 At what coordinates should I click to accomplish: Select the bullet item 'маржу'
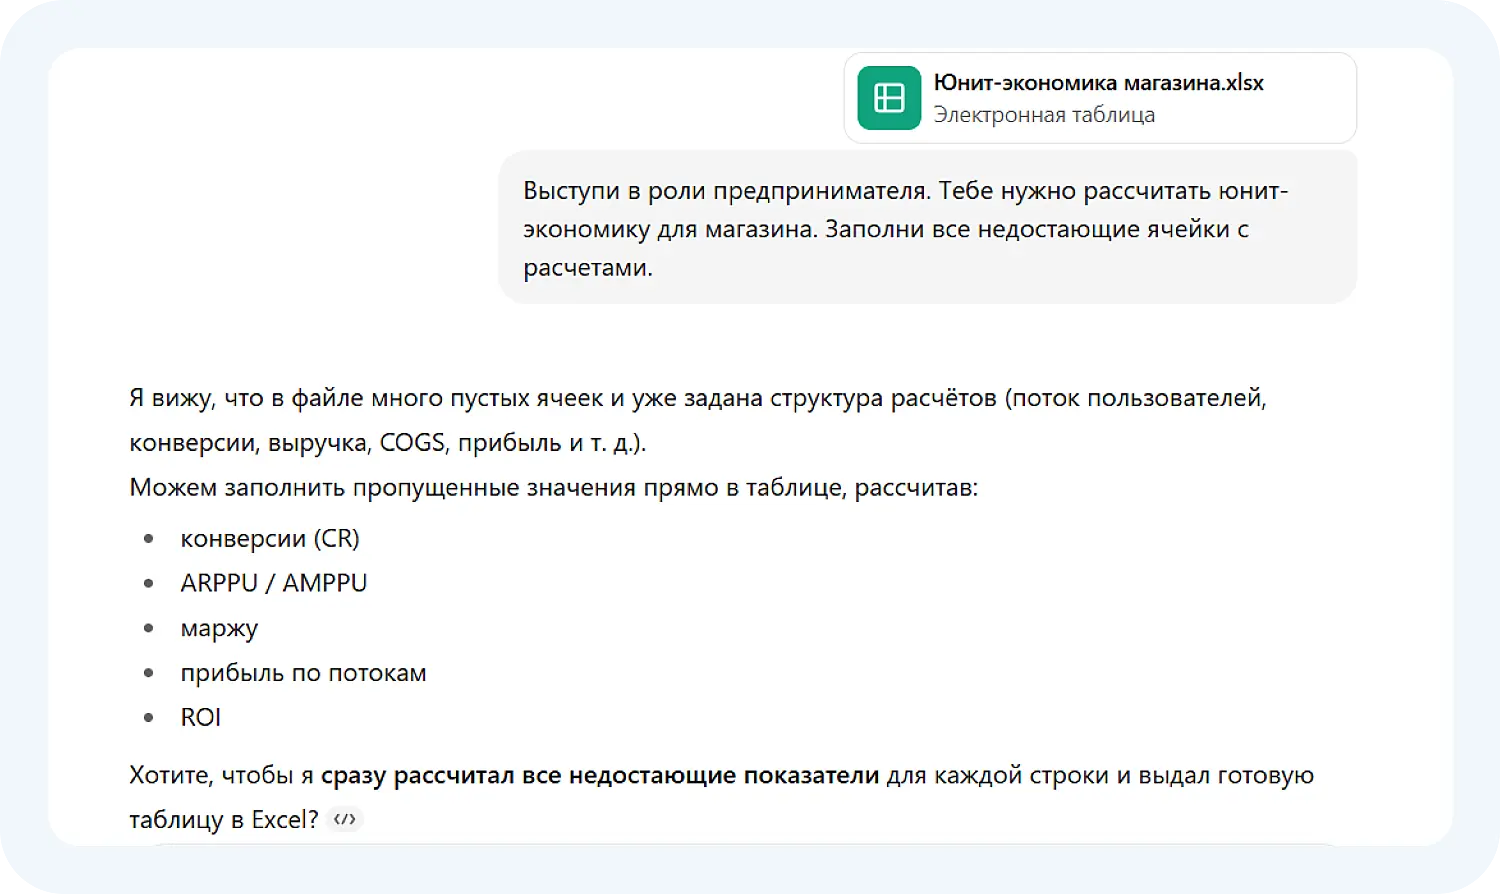point(219,627)
